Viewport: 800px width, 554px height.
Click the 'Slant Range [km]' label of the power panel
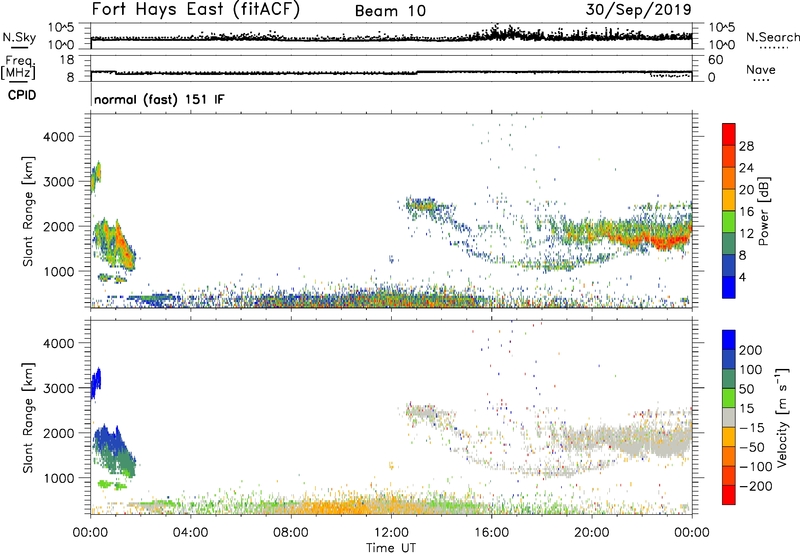[28, 211]
